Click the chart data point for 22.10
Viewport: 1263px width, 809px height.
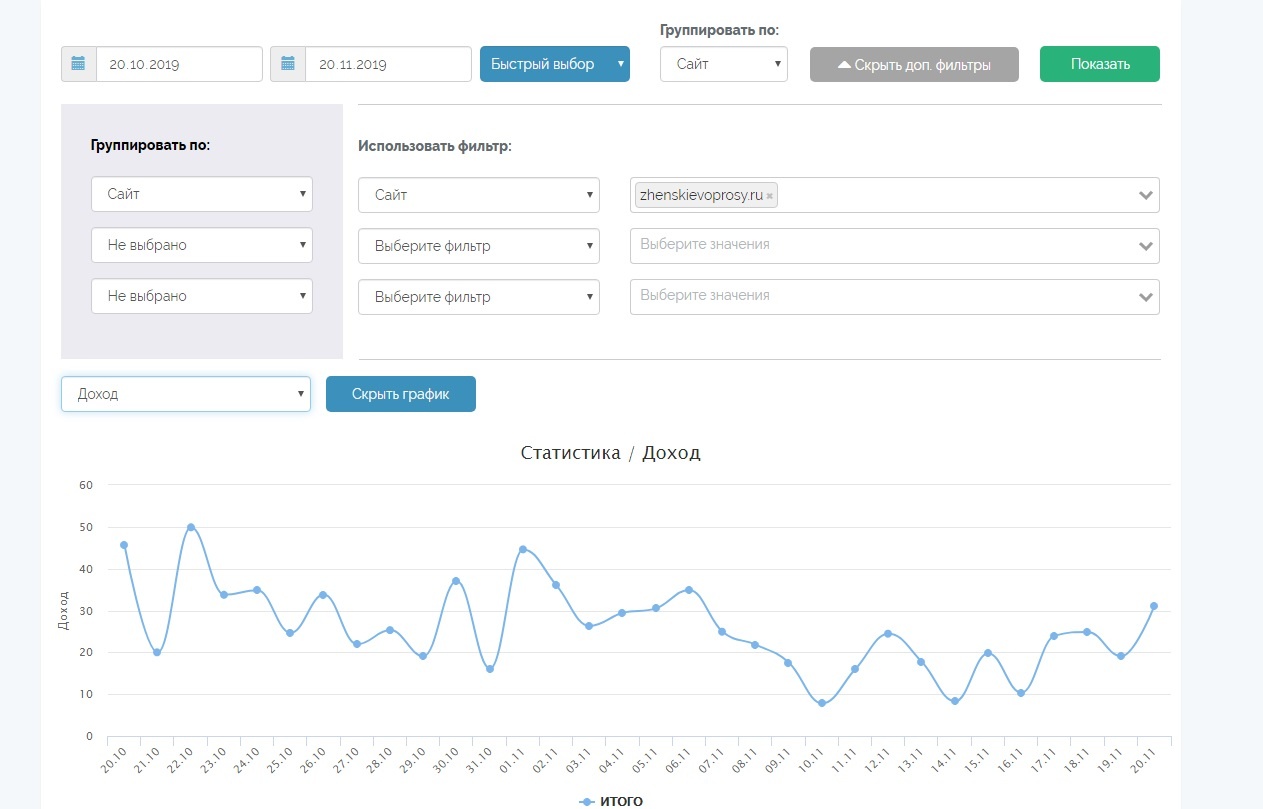click(x=190, y=527)
